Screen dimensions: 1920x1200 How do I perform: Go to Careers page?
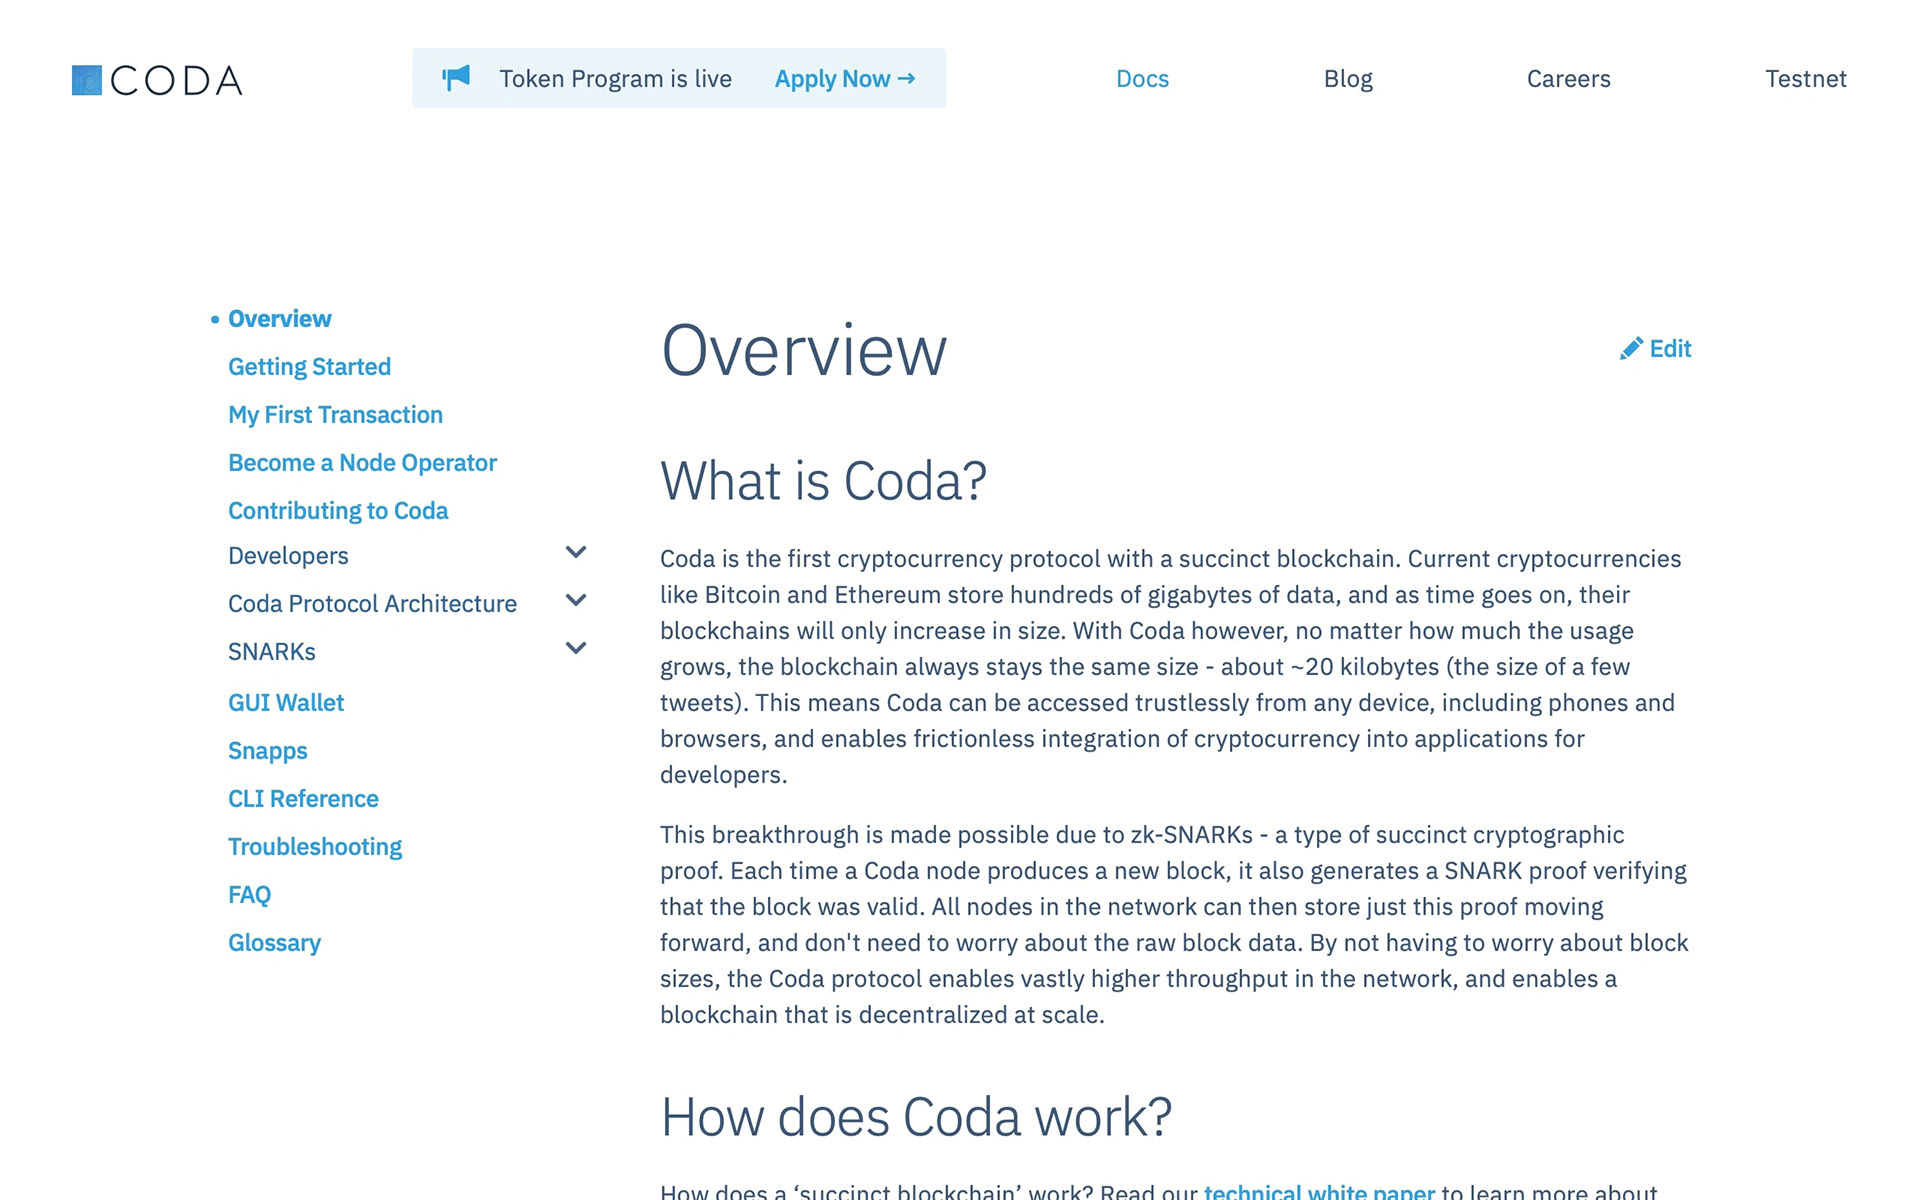pyautogui.click(x=1568, y=79)
